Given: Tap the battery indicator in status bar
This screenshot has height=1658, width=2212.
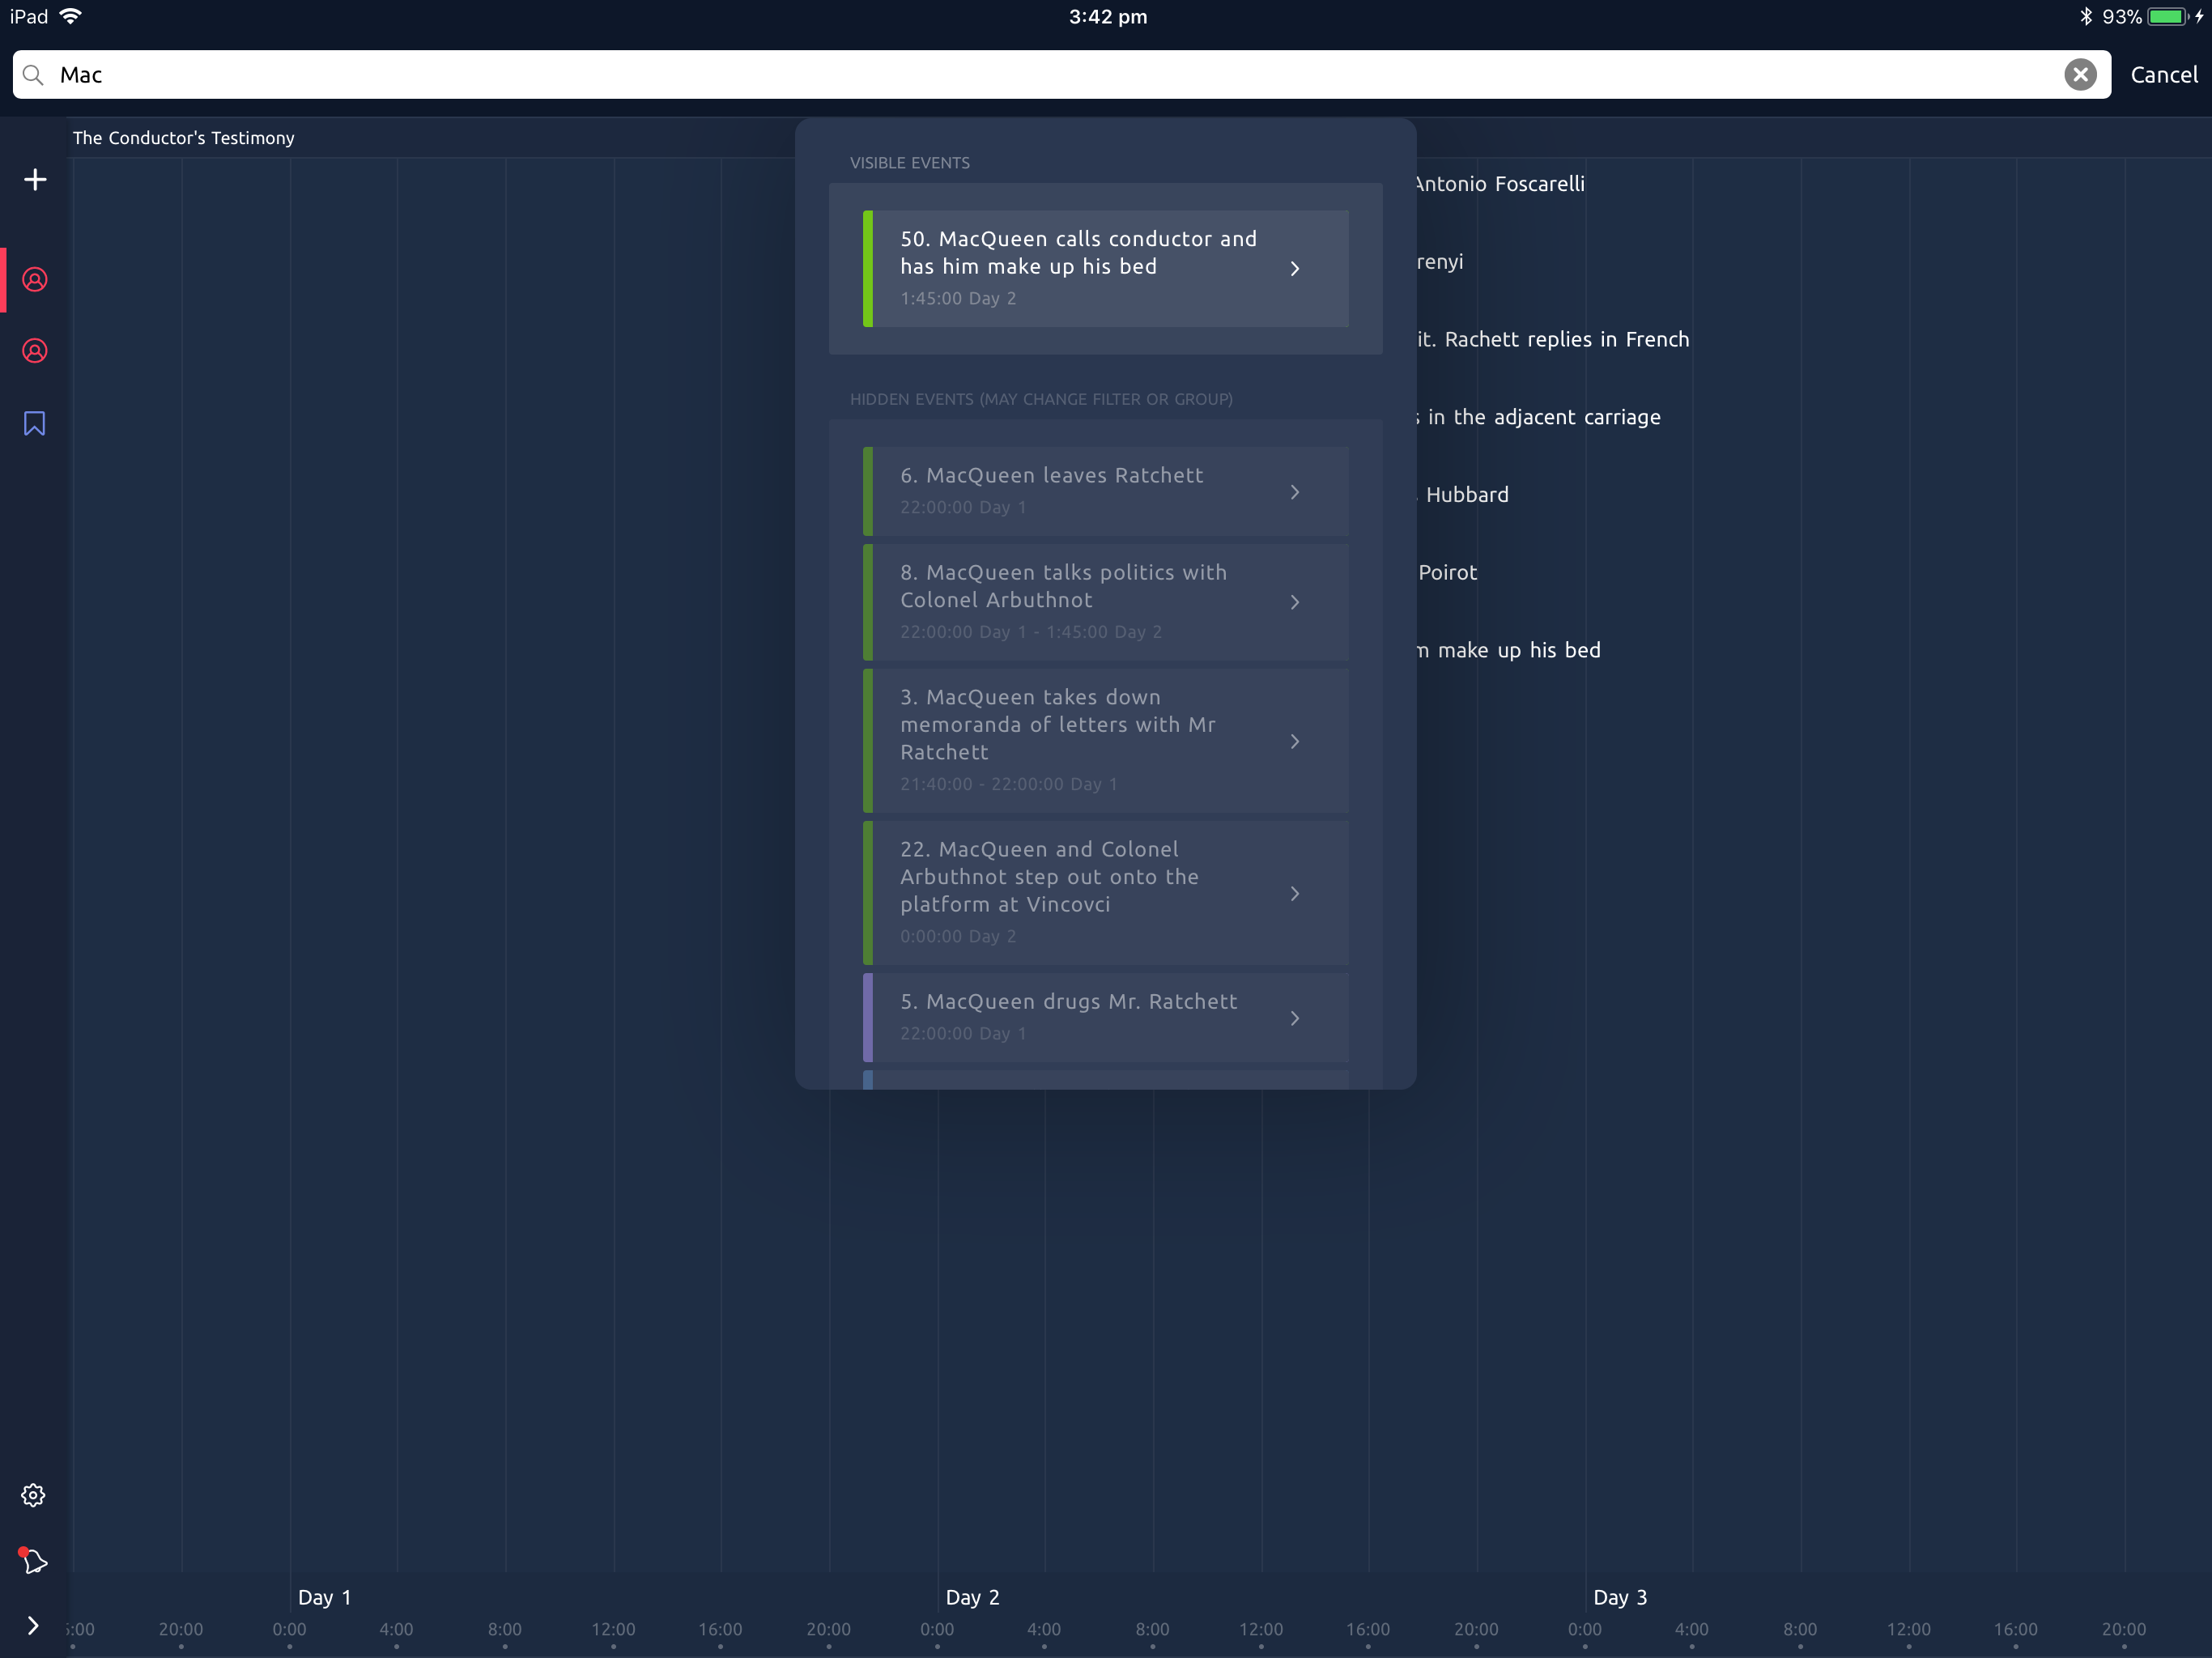Looking at the screenshot, I should tap(2168, 17).
